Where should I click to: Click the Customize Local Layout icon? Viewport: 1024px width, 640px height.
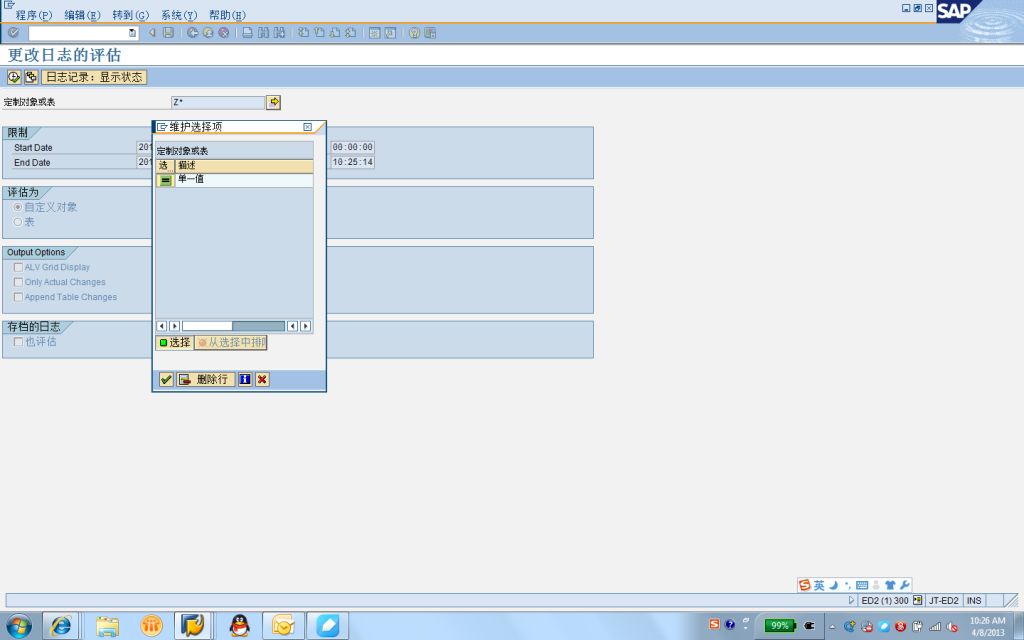[x=430, y=33]
